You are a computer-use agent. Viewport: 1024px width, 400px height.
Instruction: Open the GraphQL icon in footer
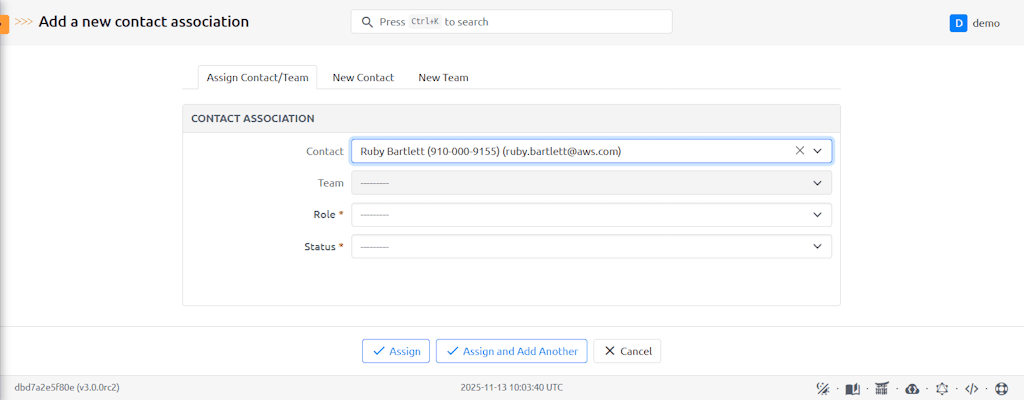(x=941, y=388)
